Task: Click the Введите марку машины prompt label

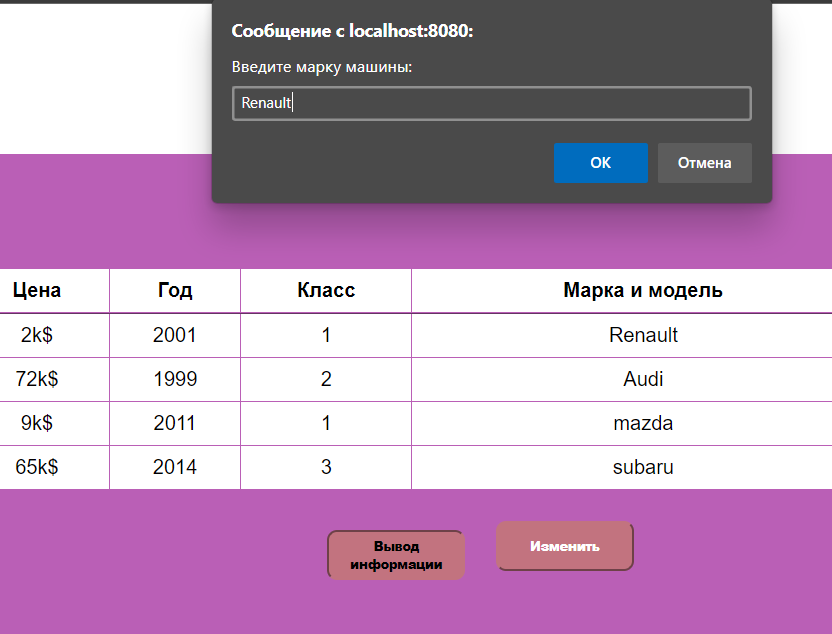Action: tap(322, 67)
